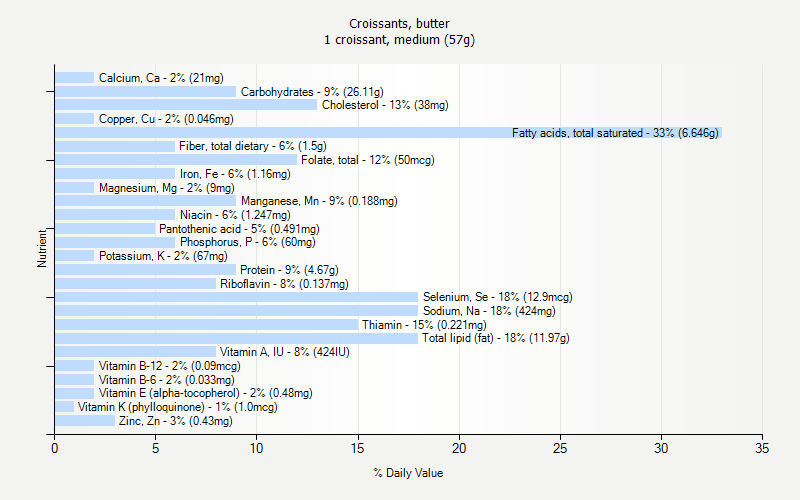The width and height of the screenshot is (800, 500).
Task: Select 'Vitamin B-12 - 2% (0.09mcg)' label
Action: [169, 366]
